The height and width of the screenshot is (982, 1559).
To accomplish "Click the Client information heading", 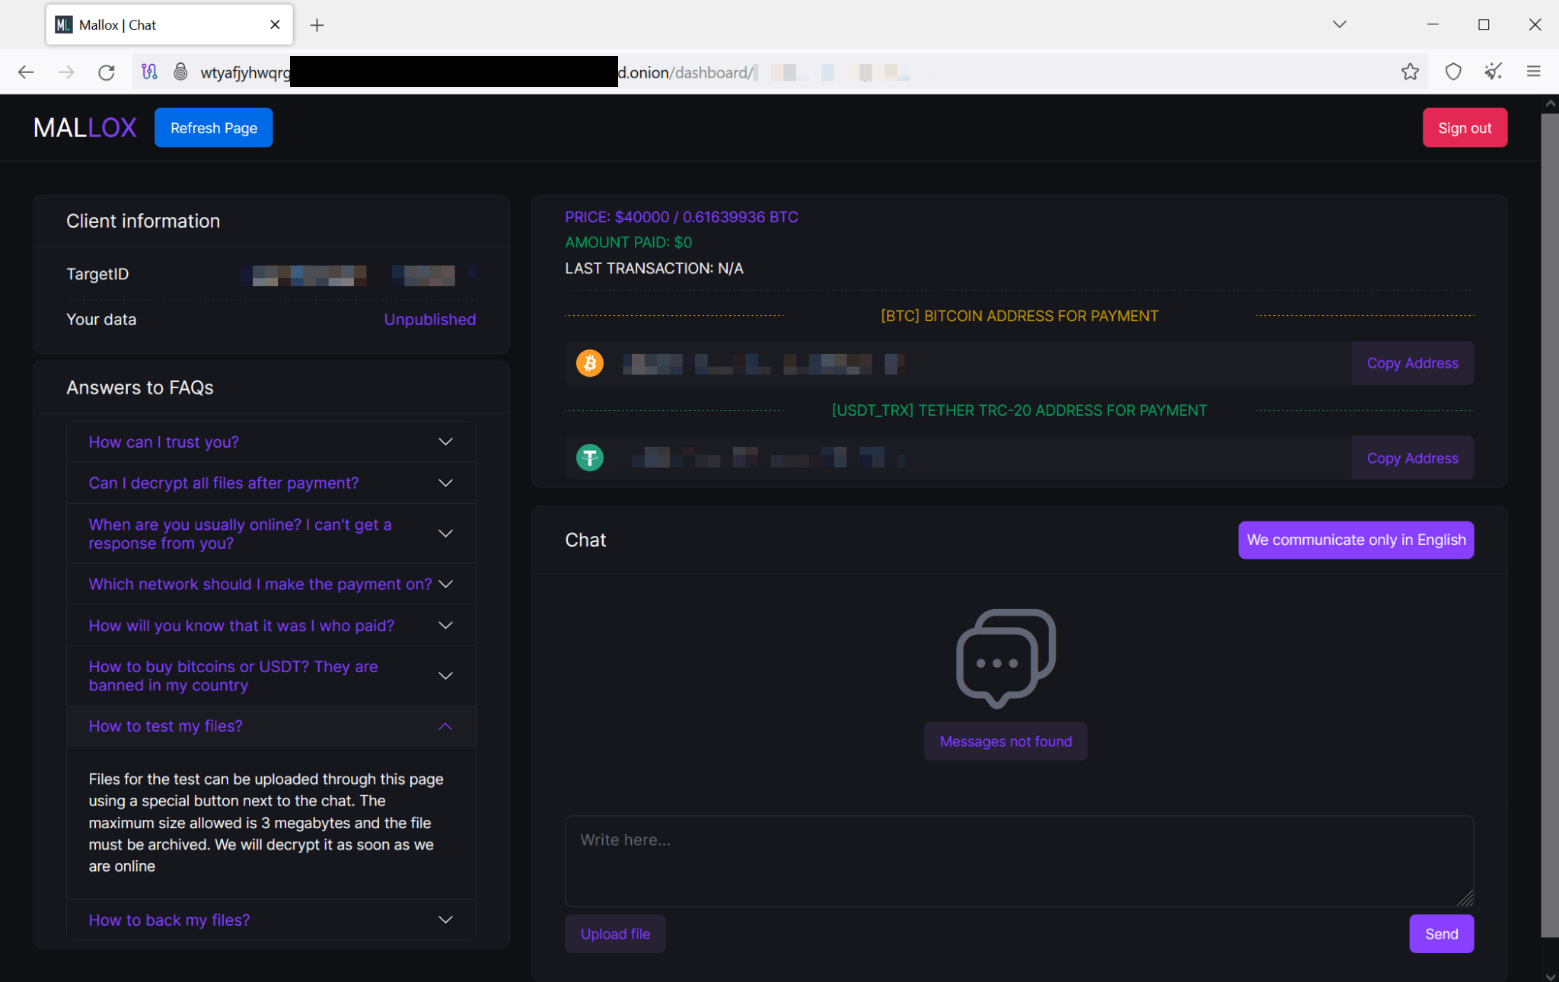I will (x=143, y=221).
